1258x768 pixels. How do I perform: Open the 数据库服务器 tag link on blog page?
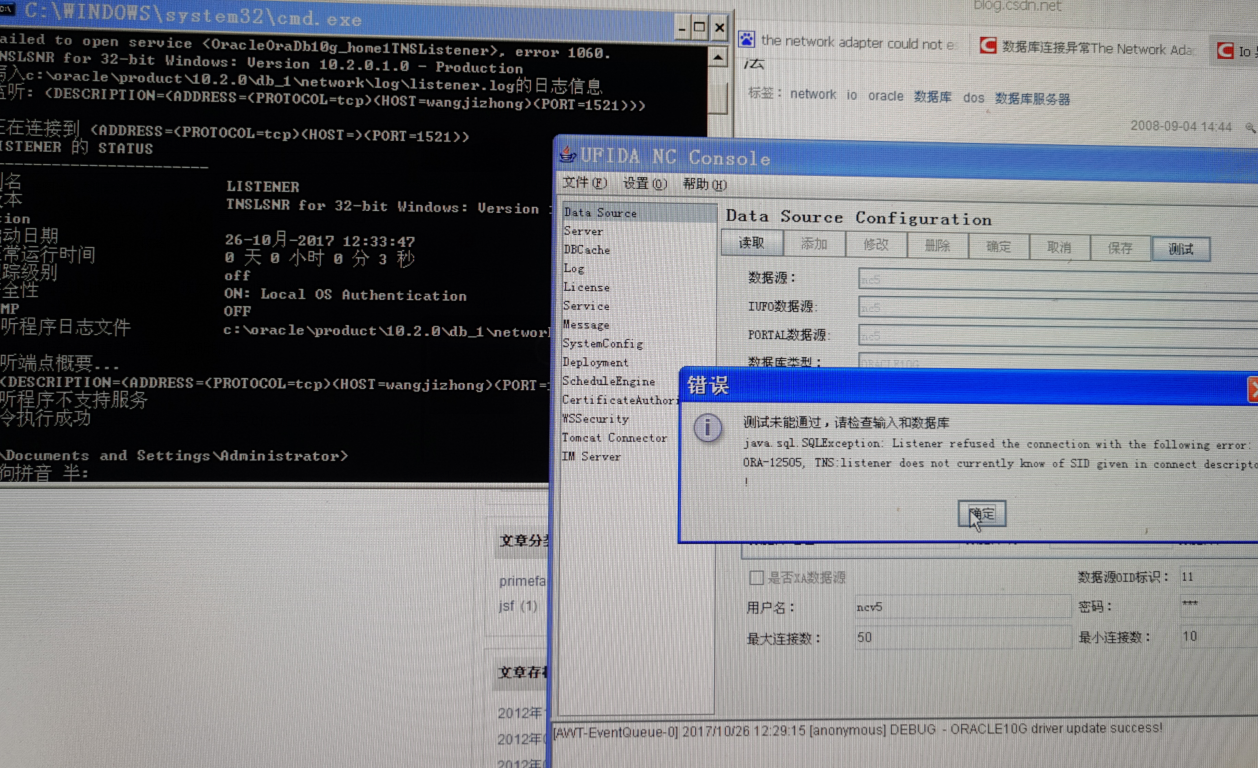[x=1033, y=99]
